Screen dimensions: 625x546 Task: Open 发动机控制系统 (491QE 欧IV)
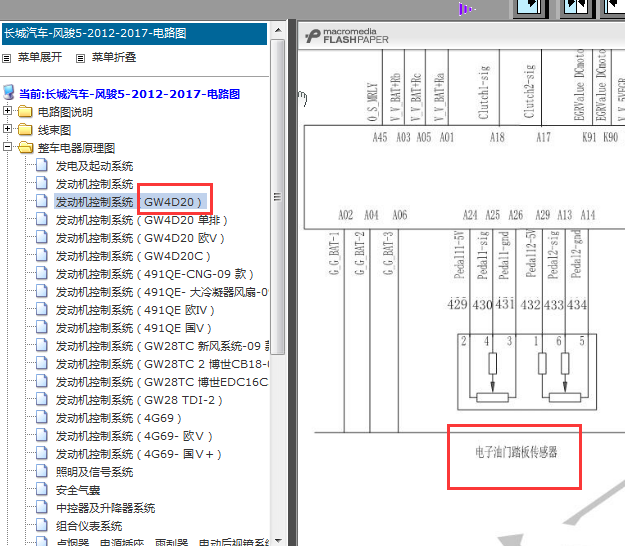[x=135, y=310]
